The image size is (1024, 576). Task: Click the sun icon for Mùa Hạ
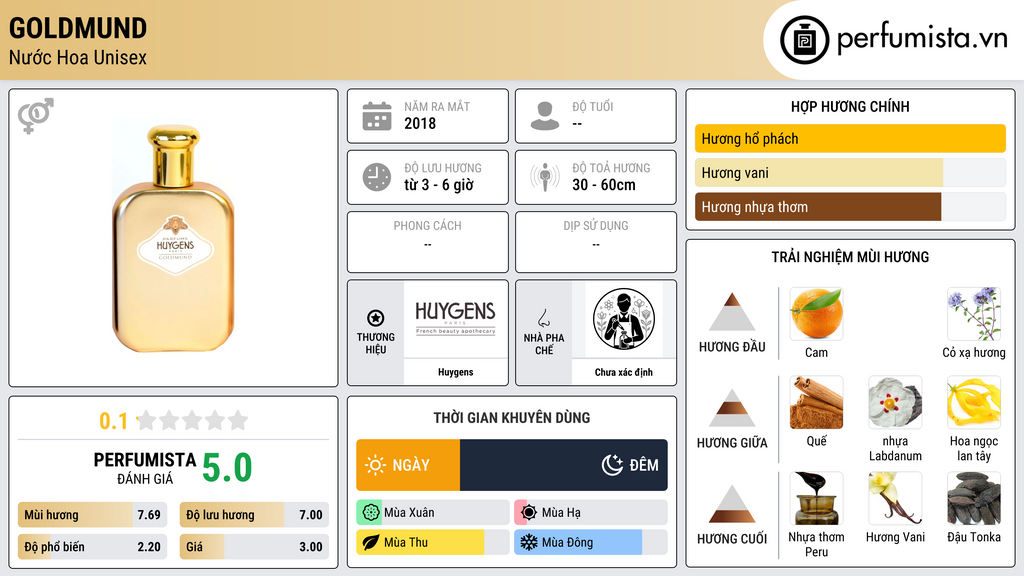click(x=529, y=513)
